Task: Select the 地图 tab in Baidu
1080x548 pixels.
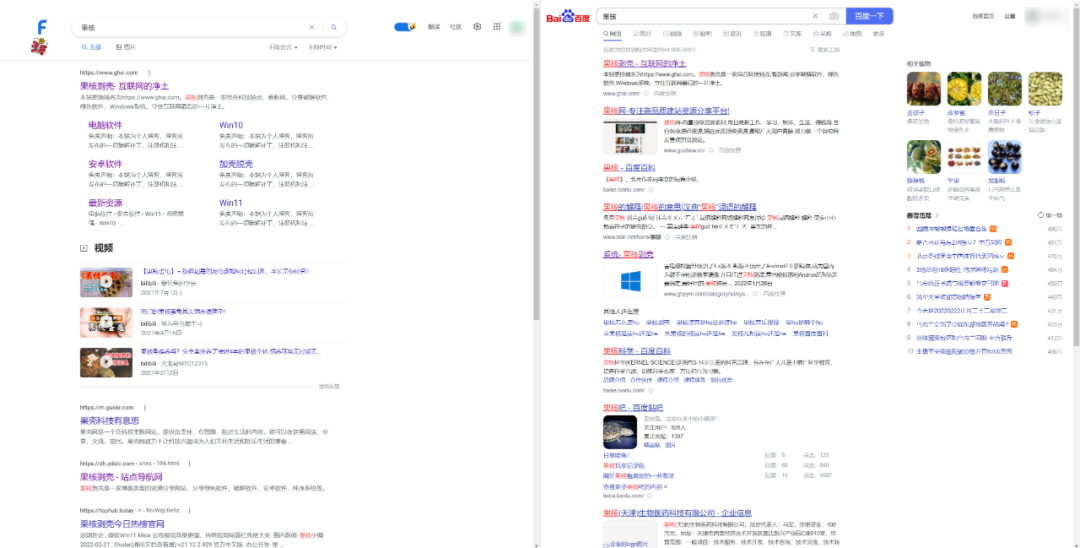Action: coord(852,33)
